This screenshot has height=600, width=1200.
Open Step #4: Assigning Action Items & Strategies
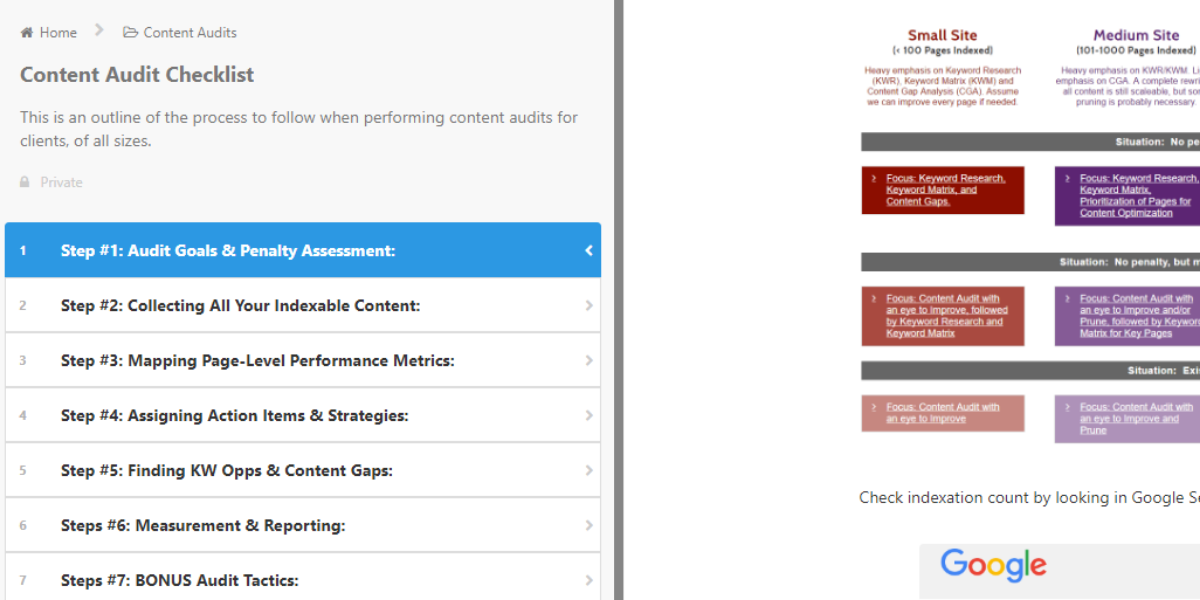tap(234, 416)
